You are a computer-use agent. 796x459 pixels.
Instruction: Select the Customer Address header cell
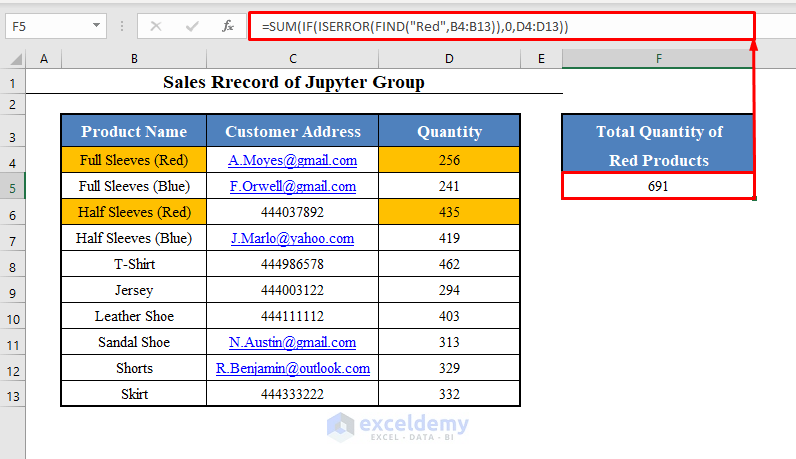point(293,131)
